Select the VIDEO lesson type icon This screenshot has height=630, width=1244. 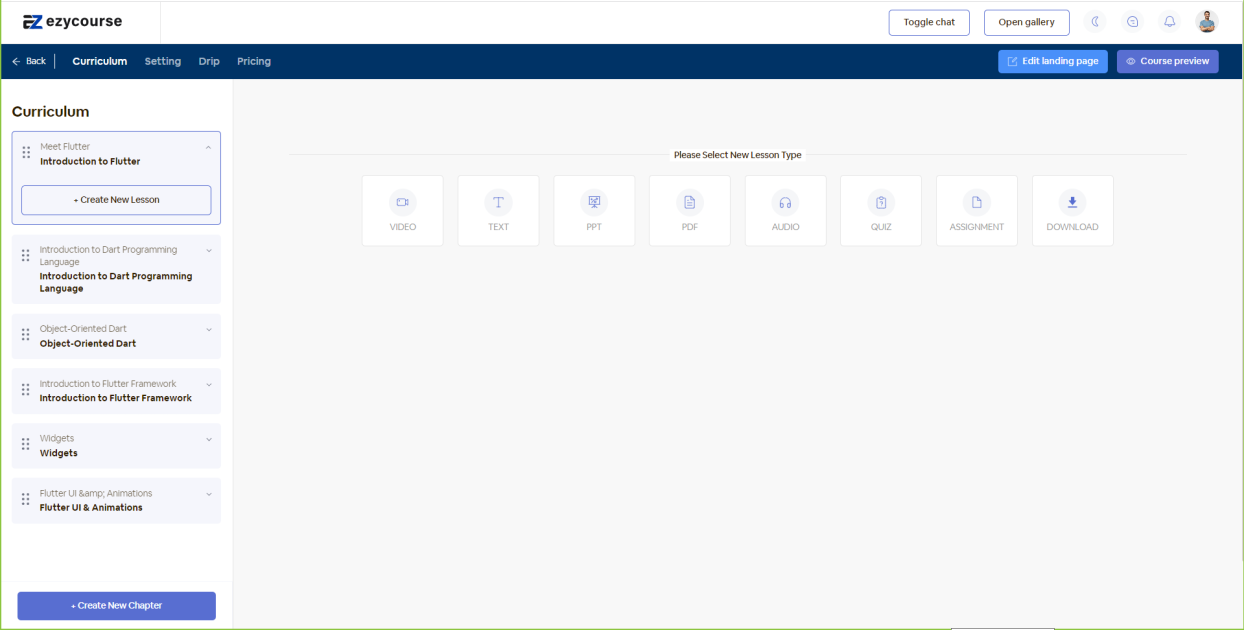(402, 203)
